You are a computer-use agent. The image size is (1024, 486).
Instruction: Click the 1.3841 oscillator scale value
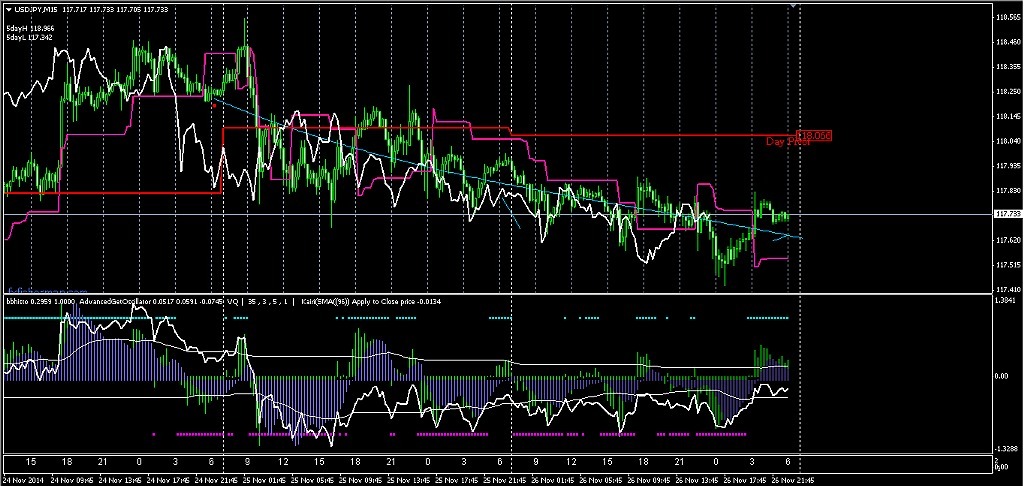tap(1008, 300)
